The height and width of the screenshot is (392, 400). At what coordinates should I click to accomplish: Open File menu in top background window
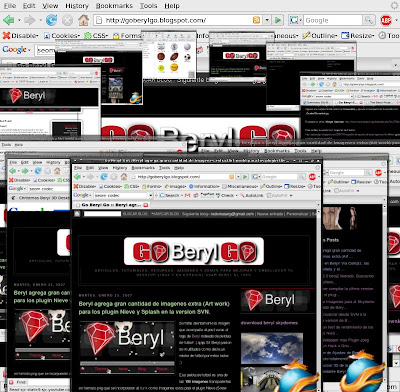point(10,6)
